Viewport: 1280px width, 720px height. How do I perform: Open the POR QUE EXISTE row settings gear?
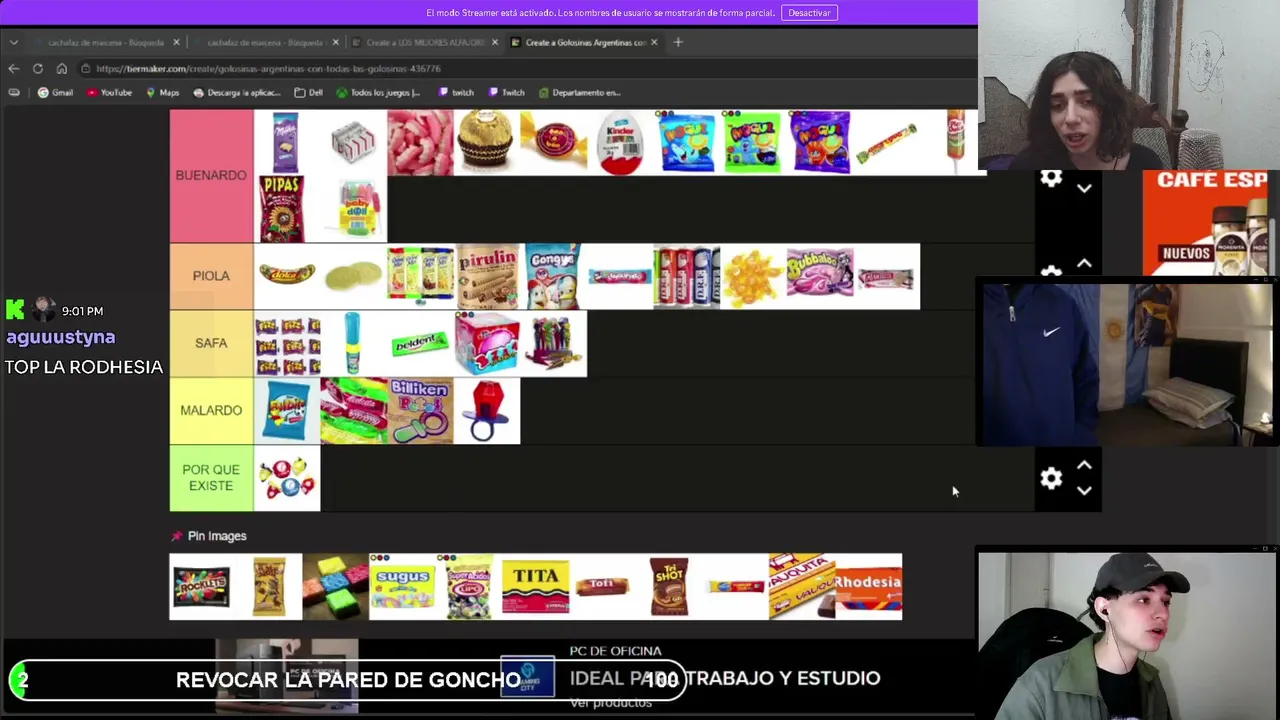[1050, 479]
